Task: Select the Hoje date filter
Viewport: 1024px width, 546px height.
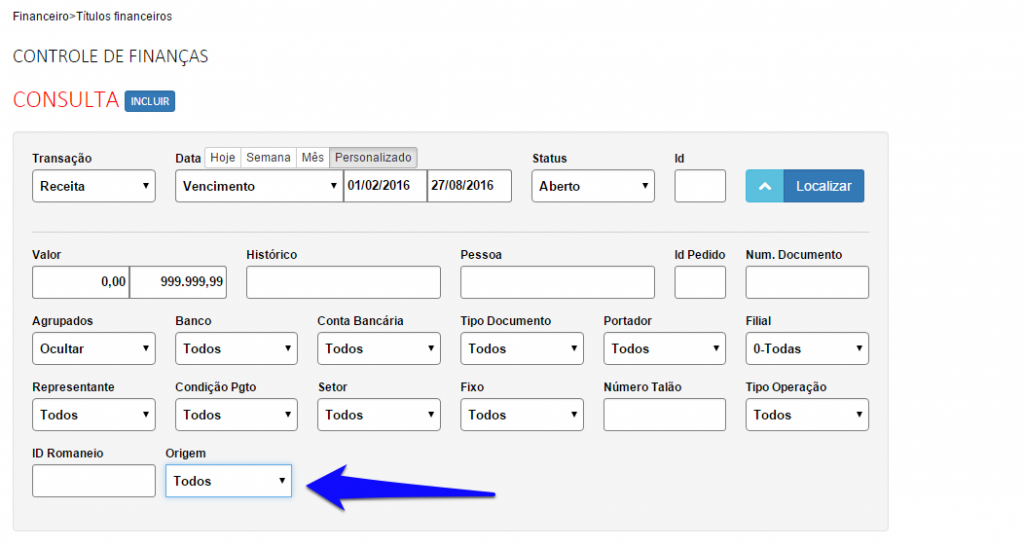Action: [x=223, y=158]
